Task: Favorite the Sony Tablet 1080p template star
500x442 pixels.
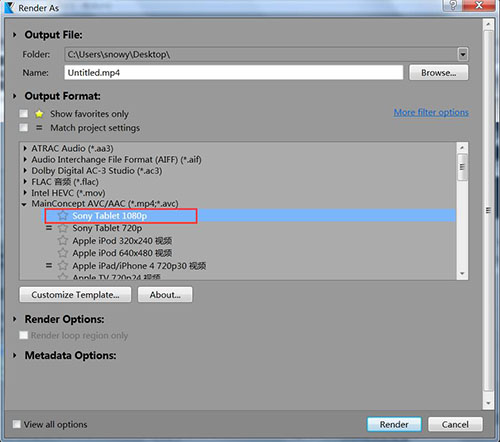Action: 63,216
